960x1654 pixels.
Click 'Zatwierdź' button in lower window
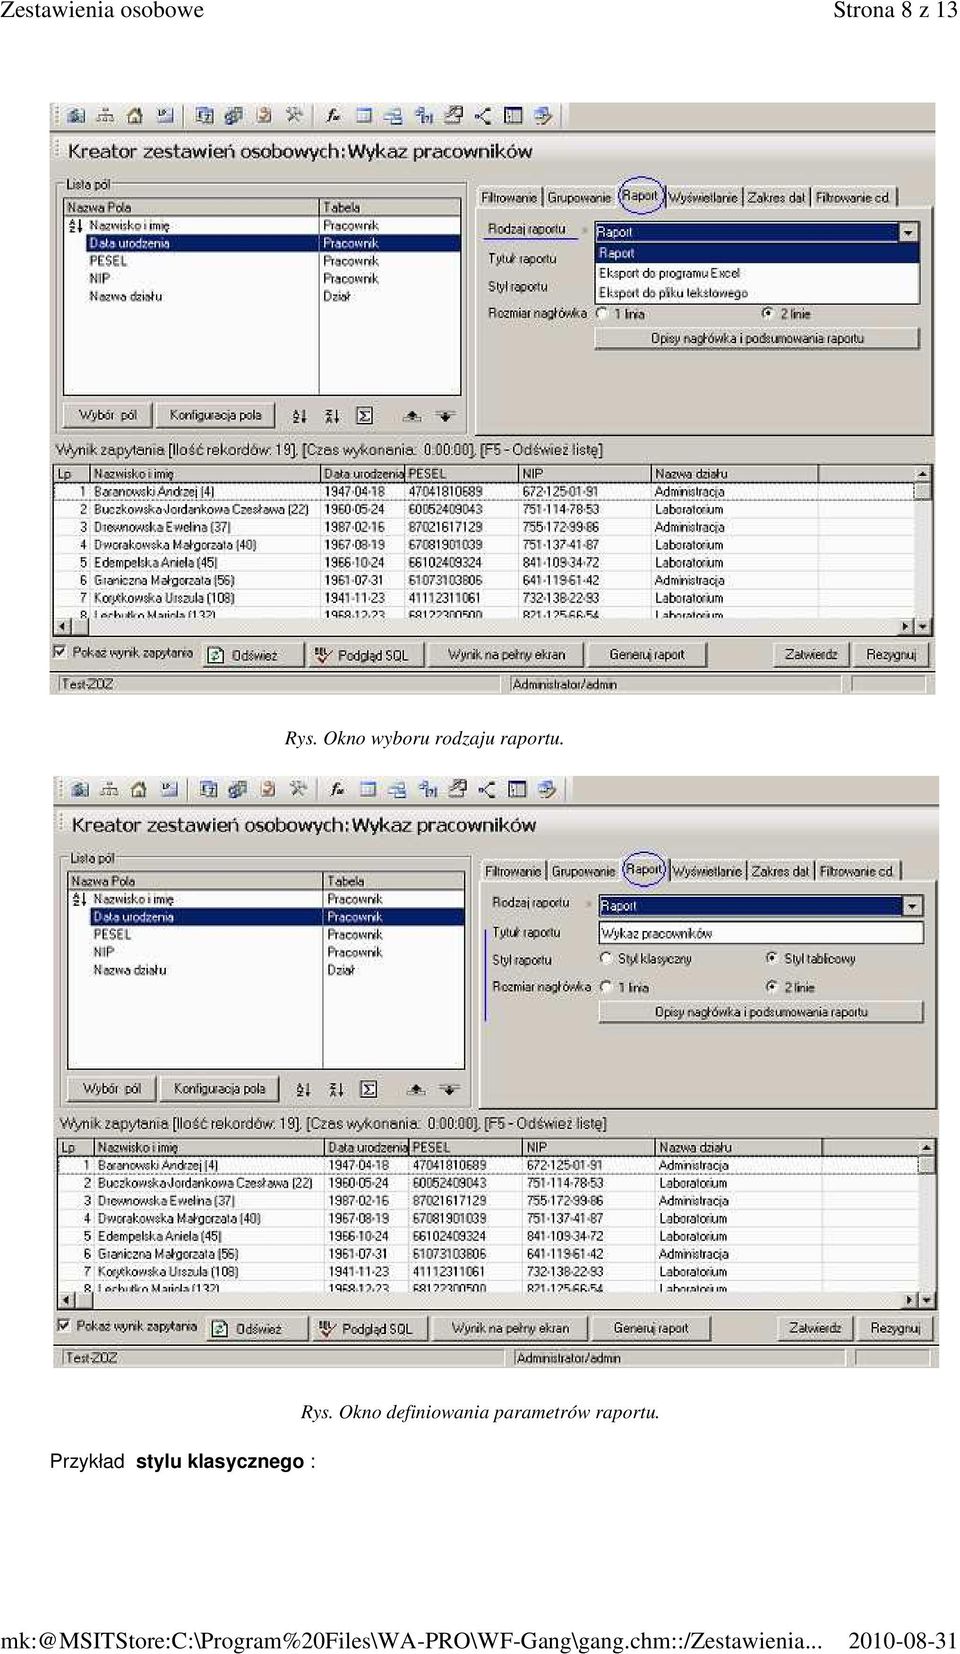815,1328
